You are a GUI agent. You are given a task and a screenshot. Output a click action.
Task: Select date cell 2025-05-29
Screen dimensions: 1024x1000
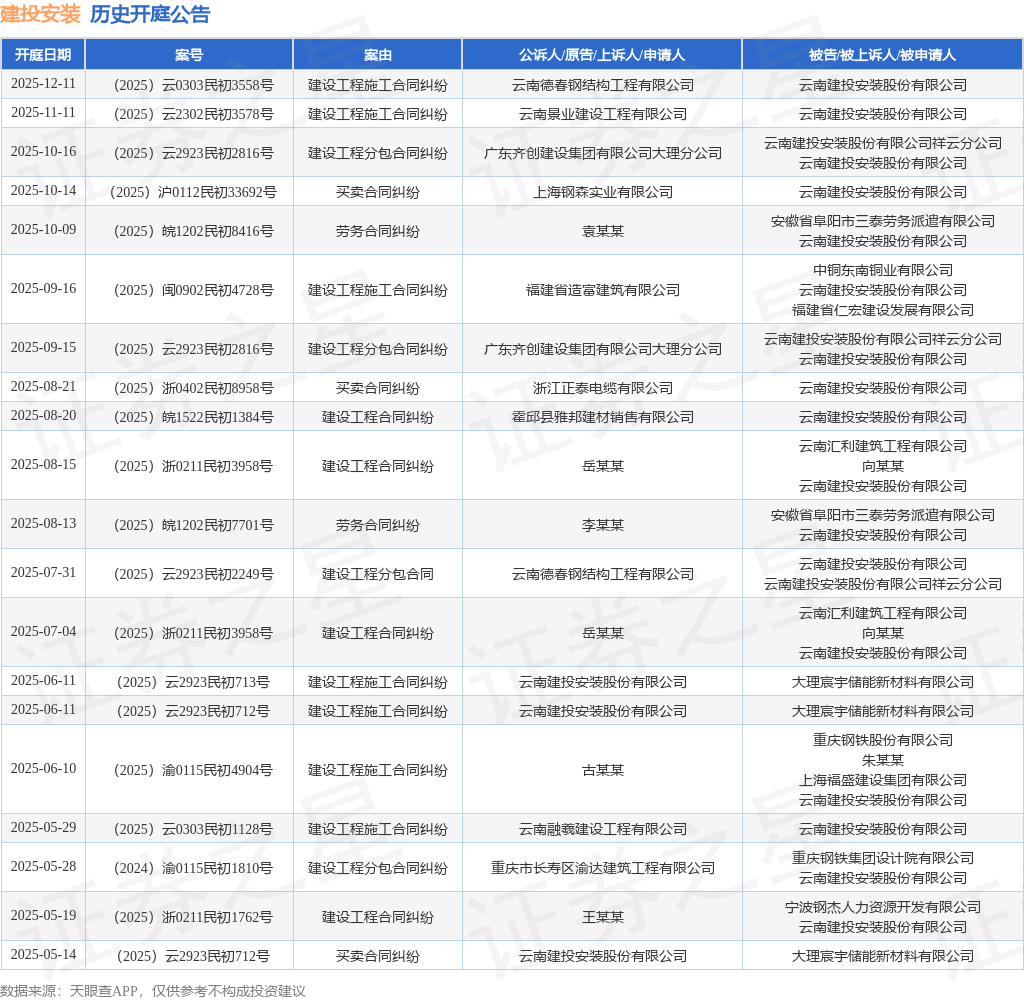(43, 828)
